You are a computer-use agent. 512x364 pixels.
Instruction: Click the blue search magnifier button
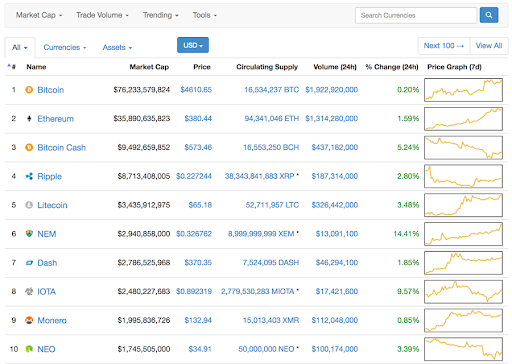pos(489,15)
